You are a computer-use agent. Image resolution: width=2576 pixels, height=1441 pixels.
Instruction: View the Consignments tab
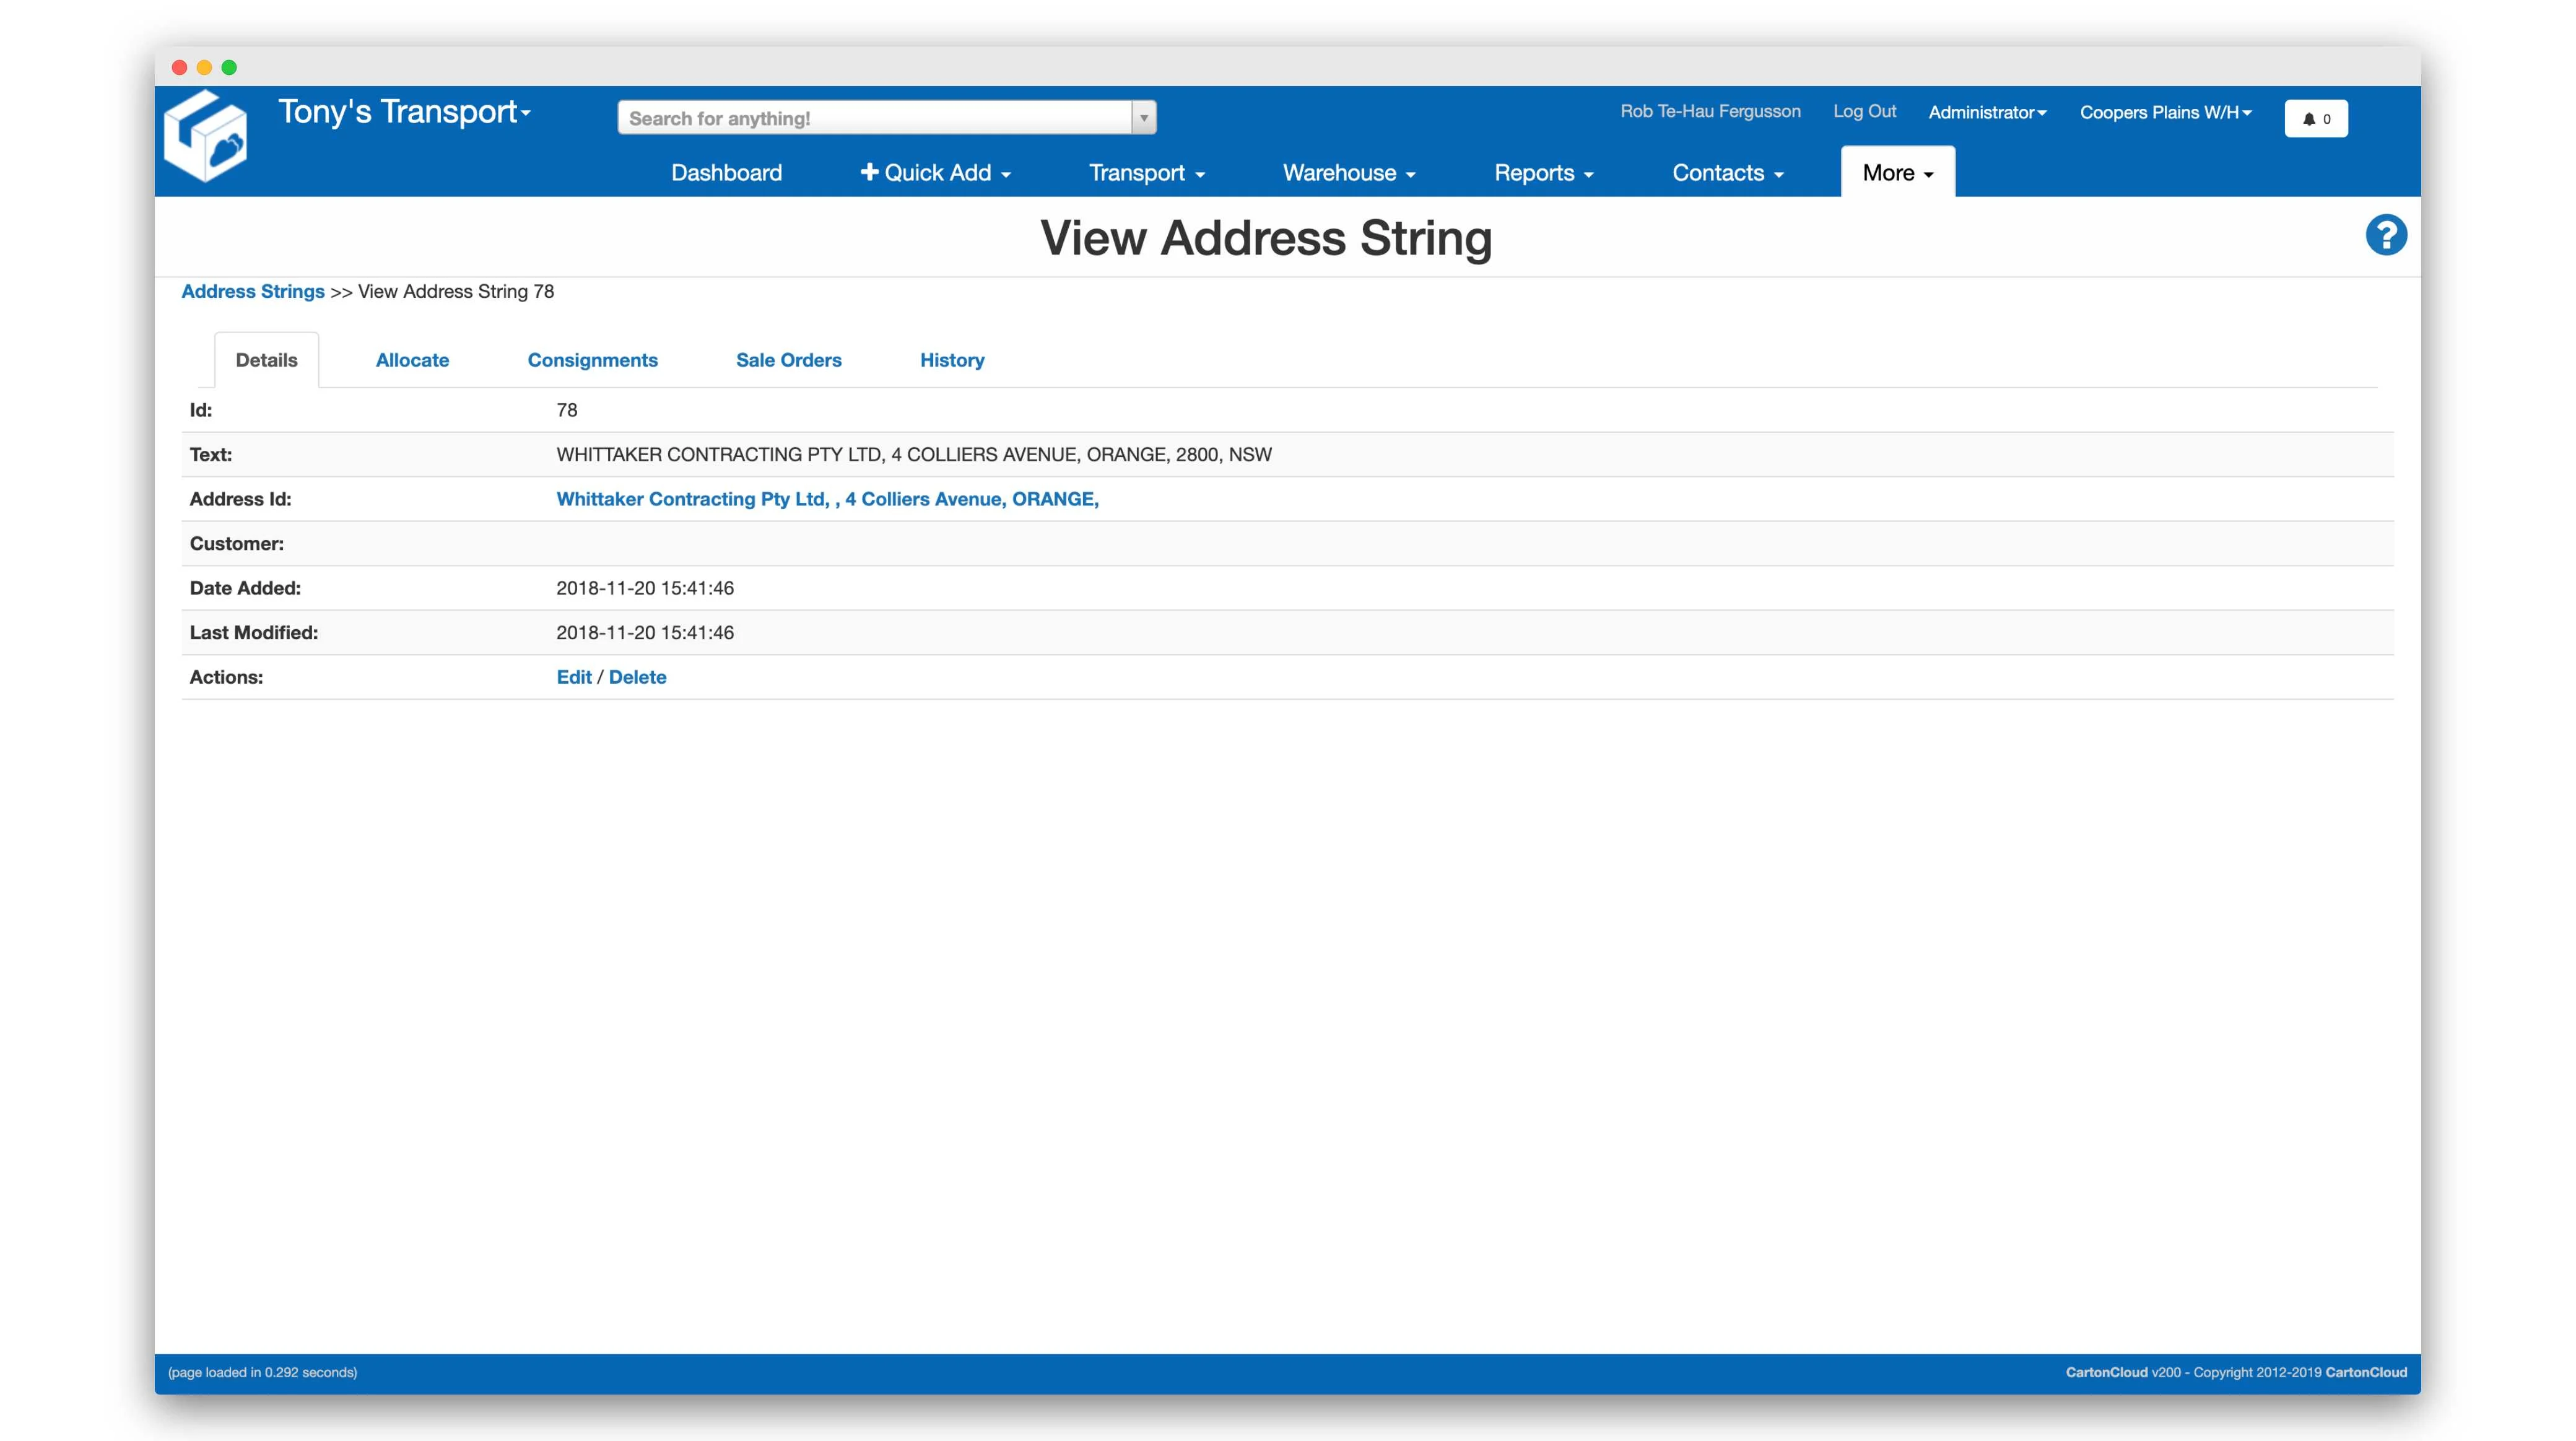[592, 359]
